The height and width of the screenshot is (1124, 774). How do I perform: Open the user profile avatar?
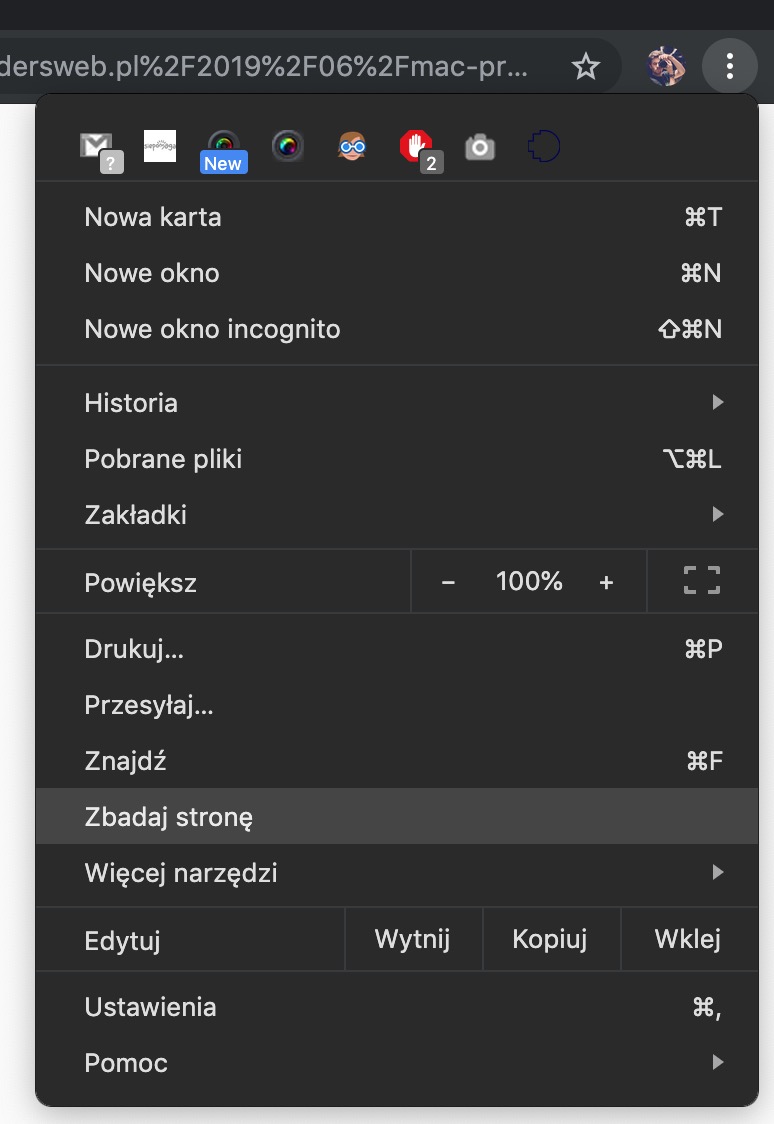[x=666, y=66]
